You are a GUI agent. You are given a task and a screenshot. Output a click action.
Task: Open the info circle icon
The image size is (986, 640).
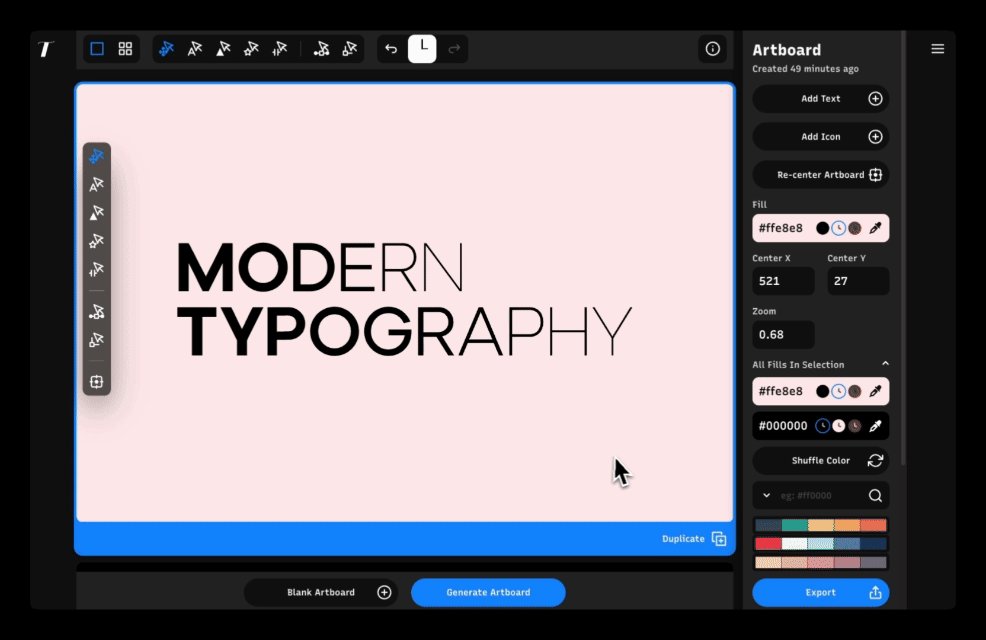tap(712, 48)
